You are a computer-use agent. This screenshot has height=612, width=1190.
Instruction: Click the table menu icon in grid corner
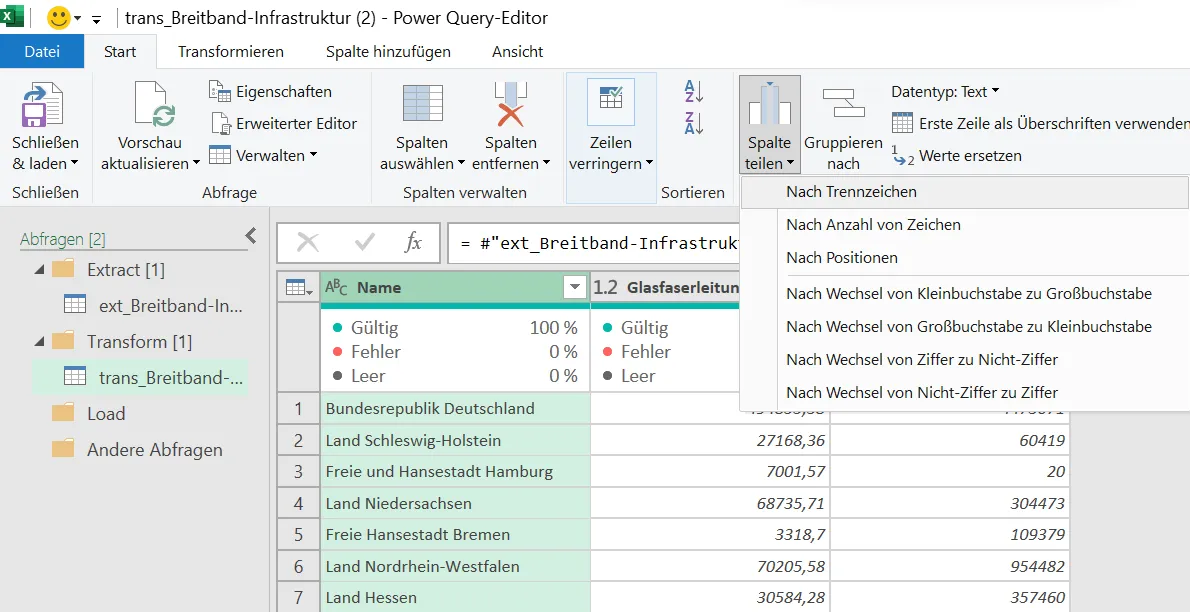tap(298, 288)
